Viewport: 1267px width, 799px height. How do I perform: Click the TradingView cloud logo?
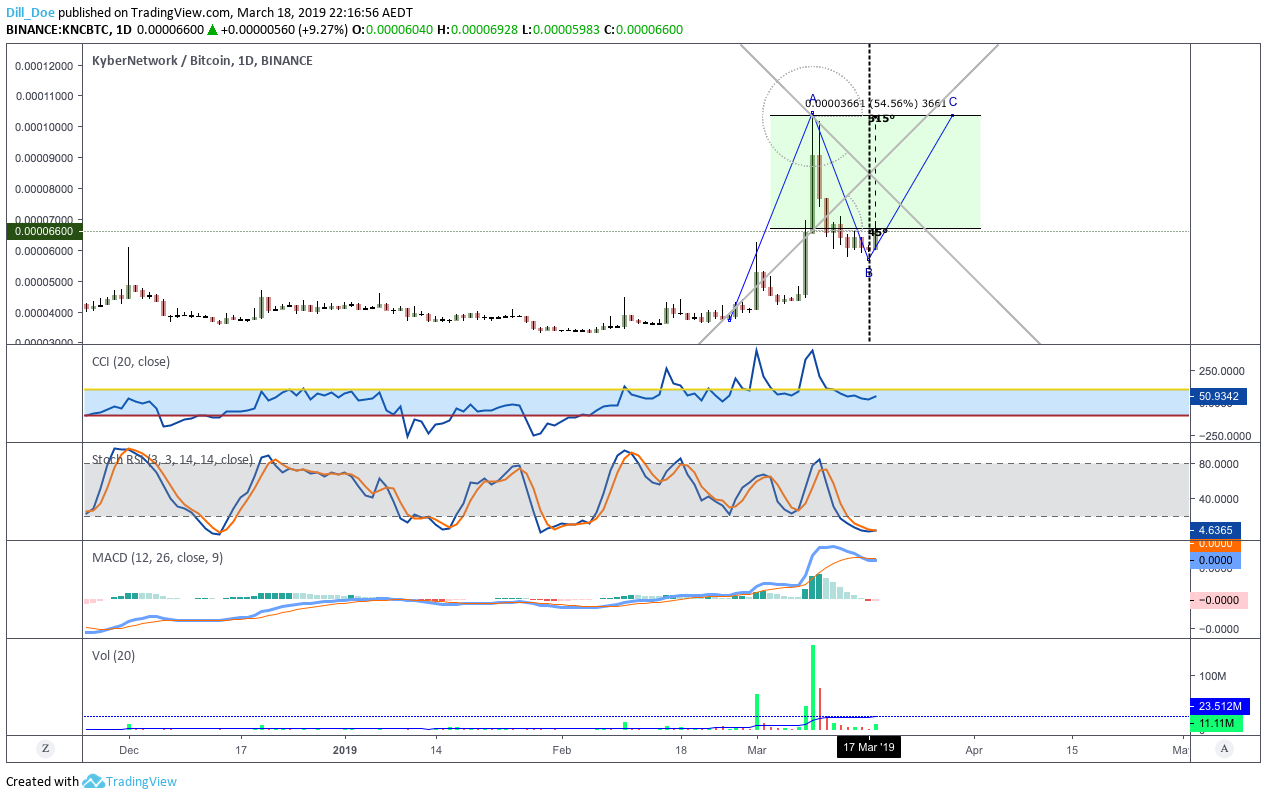(94, 782)
